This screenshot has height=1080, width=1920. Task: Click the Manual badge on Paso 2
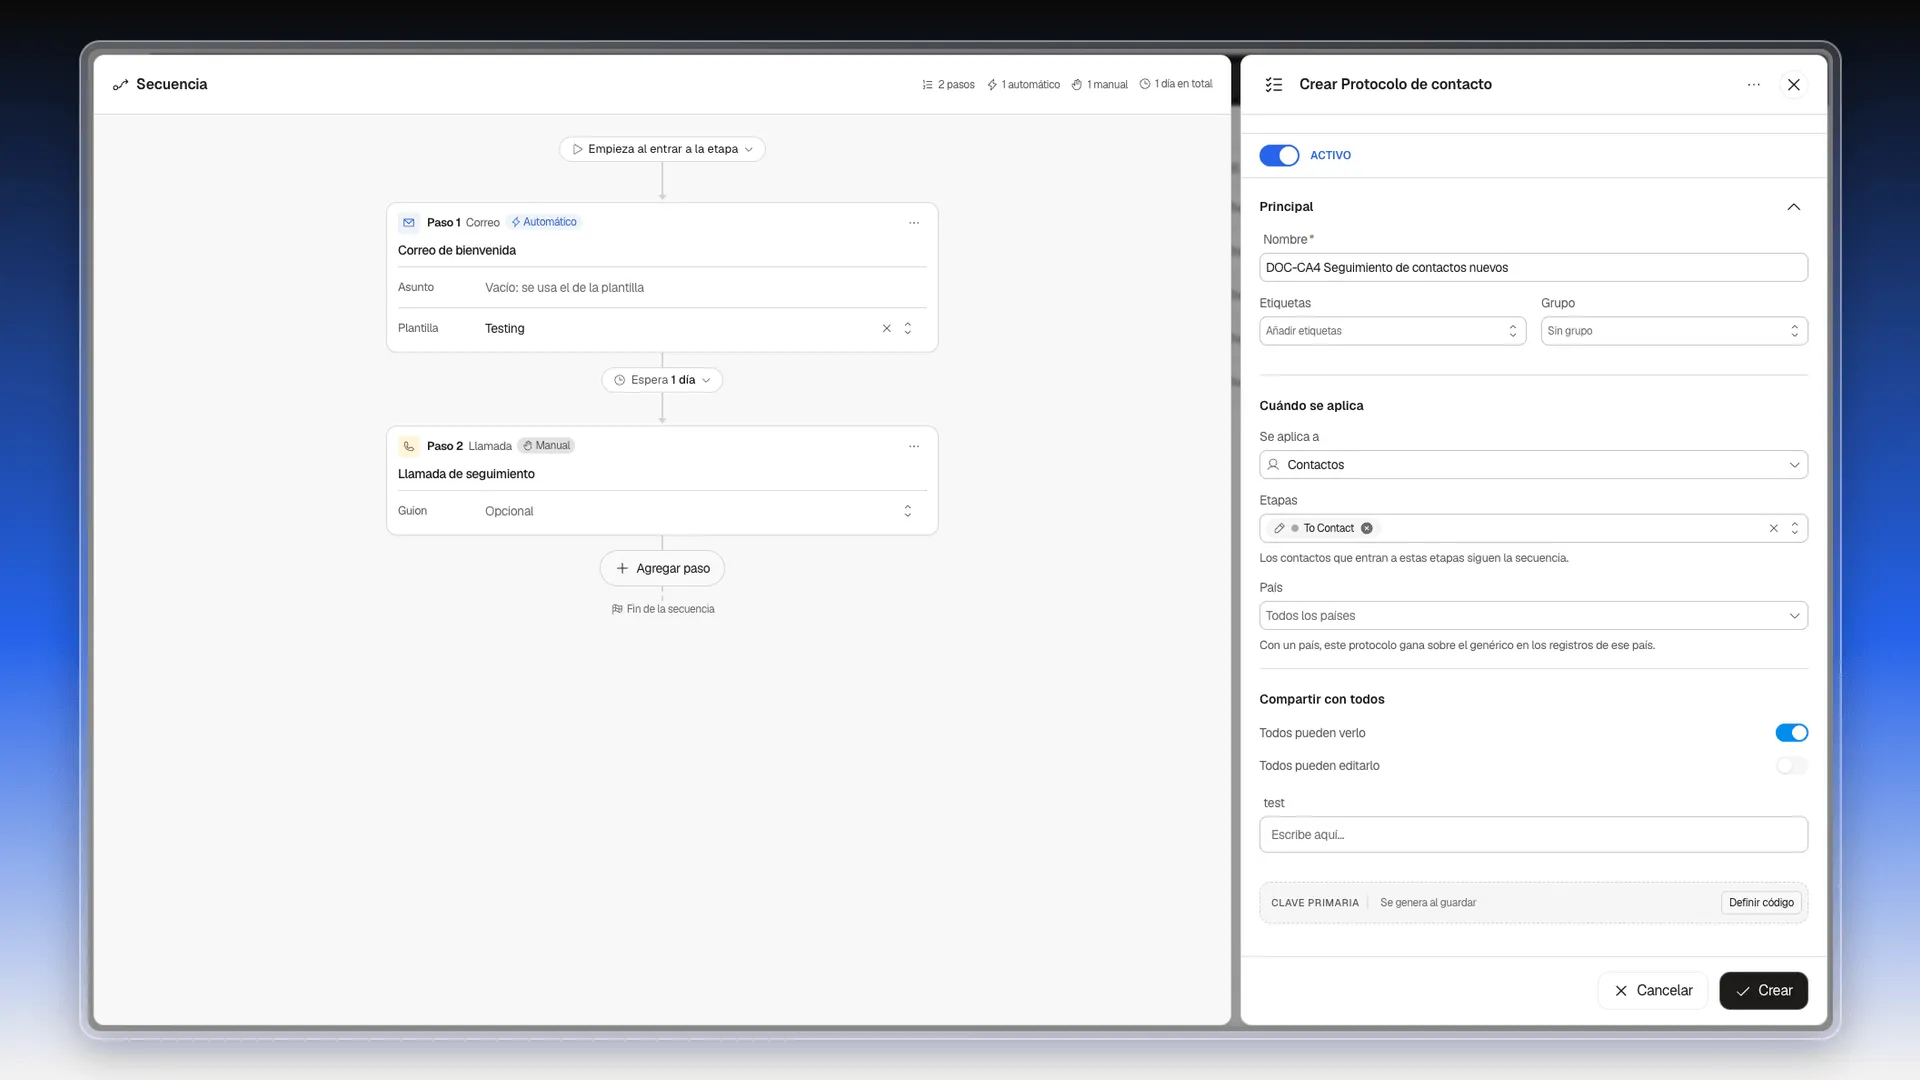[x=546, y=446]
